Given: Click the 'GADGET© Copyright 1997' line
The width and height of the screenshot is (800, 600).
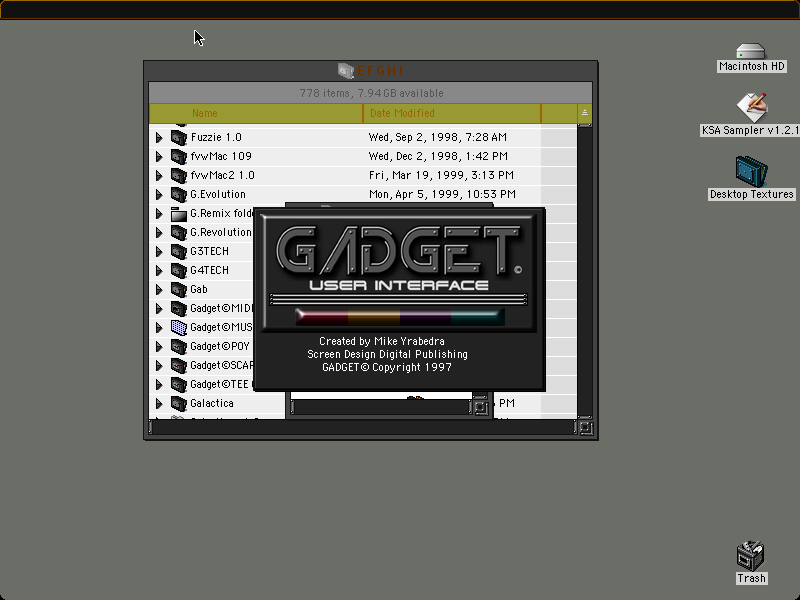Looking at the screenshot, I should click(387, 367).
